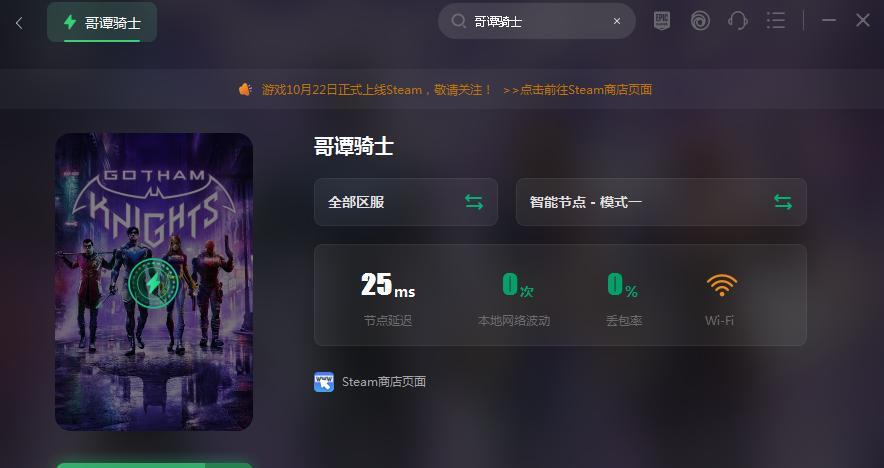Open the Epic Games platform icon
This screenshot has width=884, height=468.
click(662, 21)
